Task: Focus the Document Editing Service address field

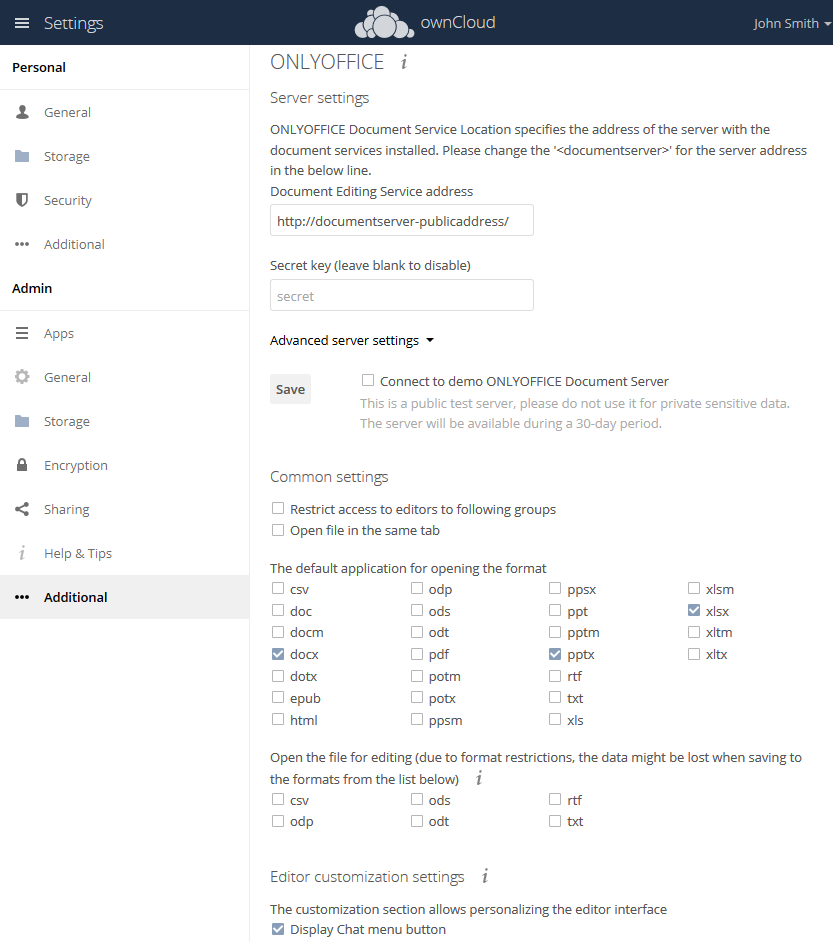Action: tap(401, 221)
